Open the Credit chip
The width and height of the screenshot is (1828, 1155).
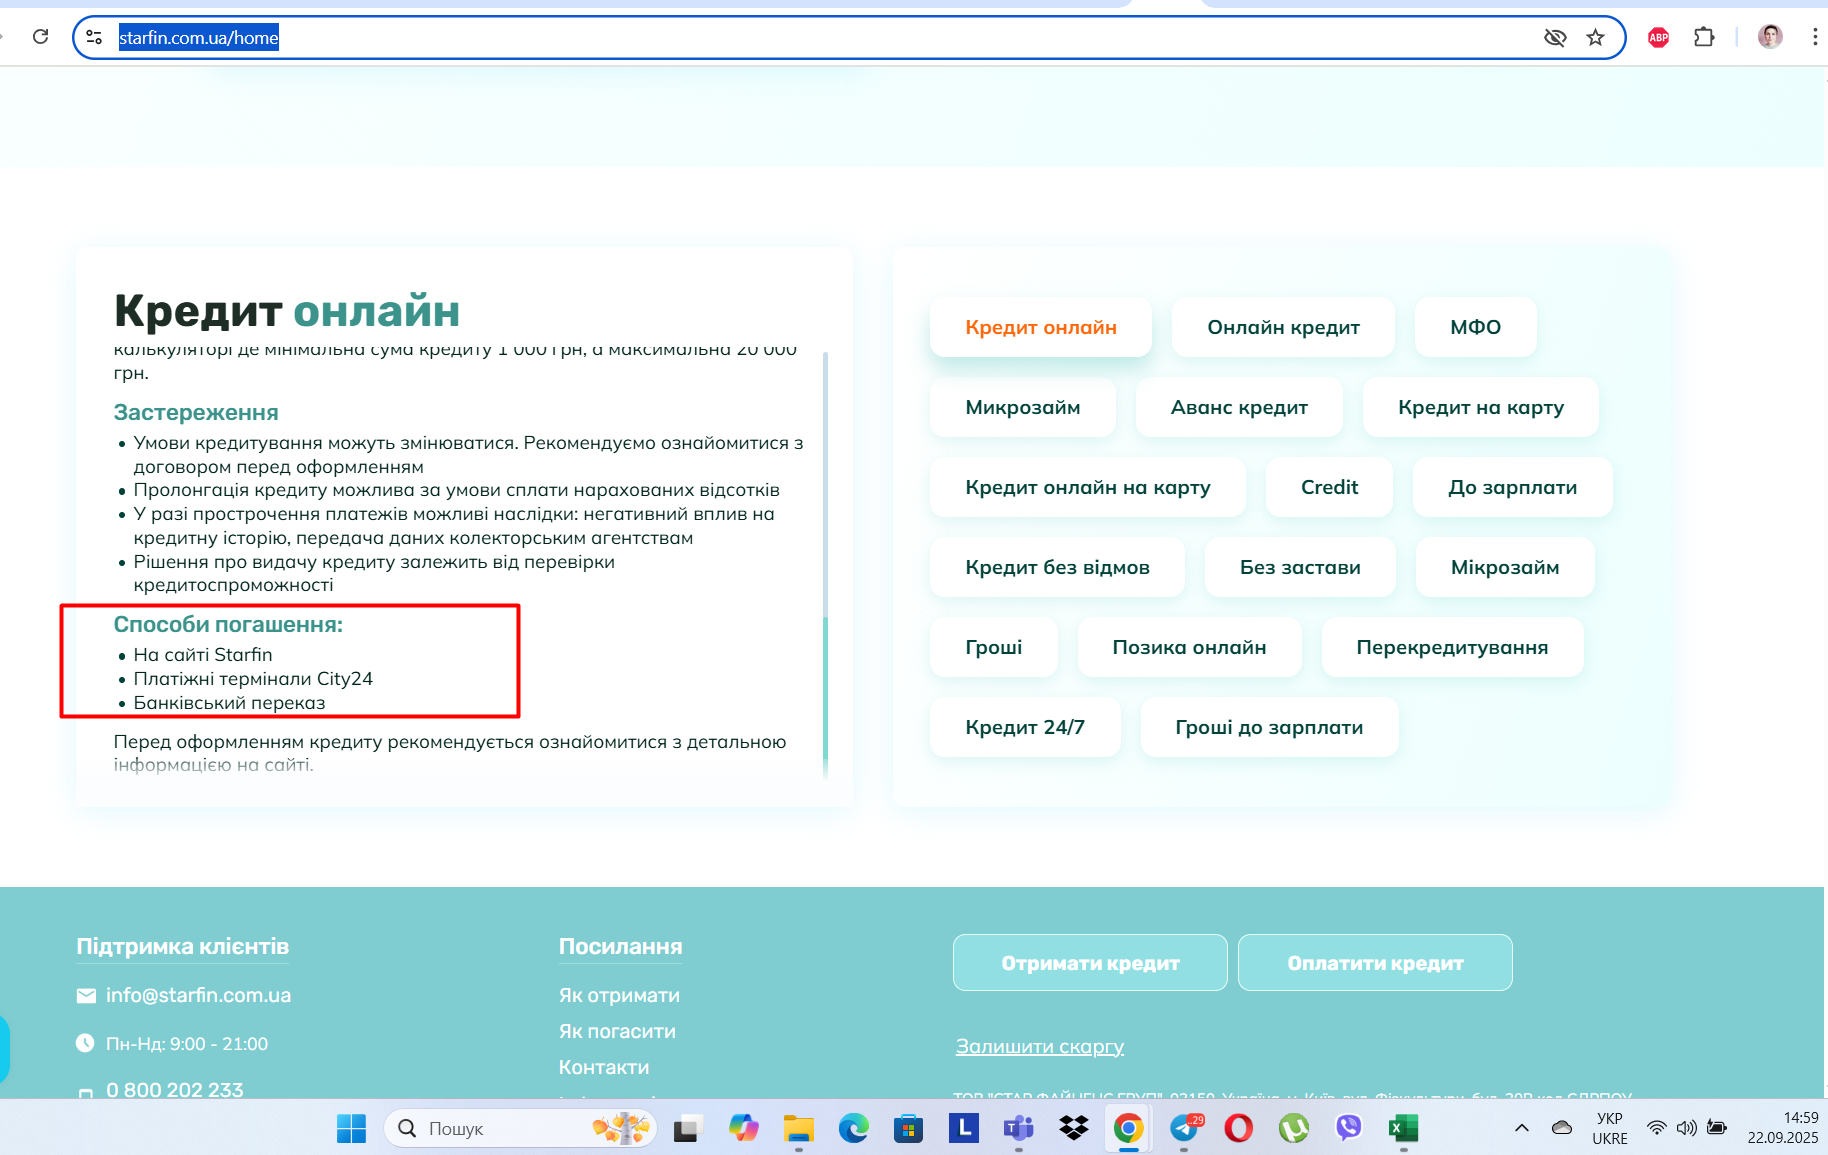pos(1329,487)
